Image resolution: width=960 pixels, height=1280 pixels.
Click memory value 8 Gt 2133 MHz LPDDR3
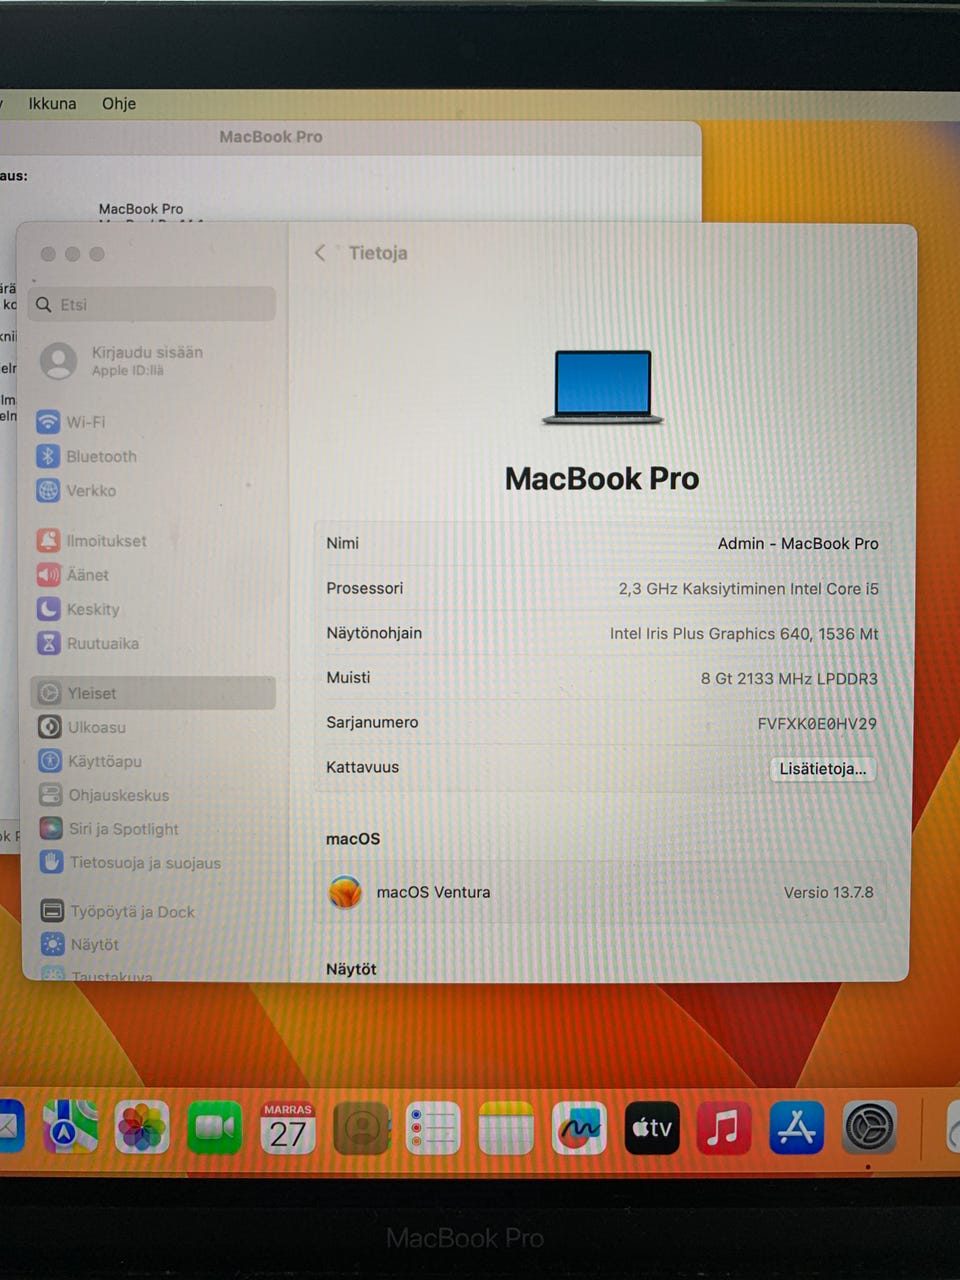(789, 678)
